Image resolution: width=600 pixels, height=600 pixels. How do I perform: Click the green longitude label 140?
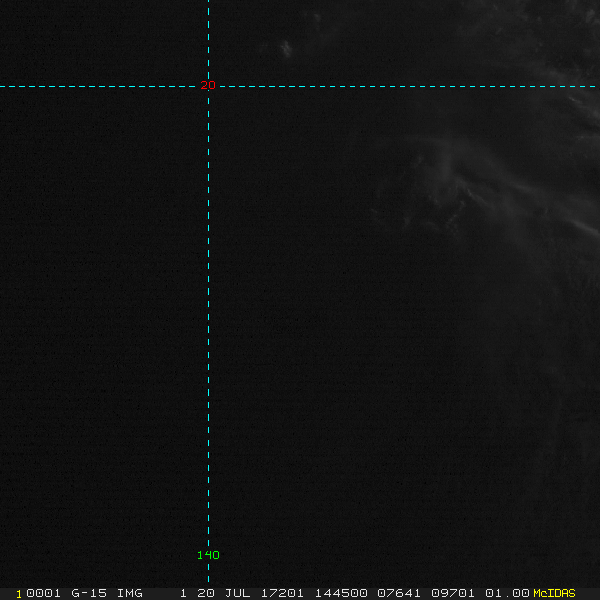click(208, 555)
